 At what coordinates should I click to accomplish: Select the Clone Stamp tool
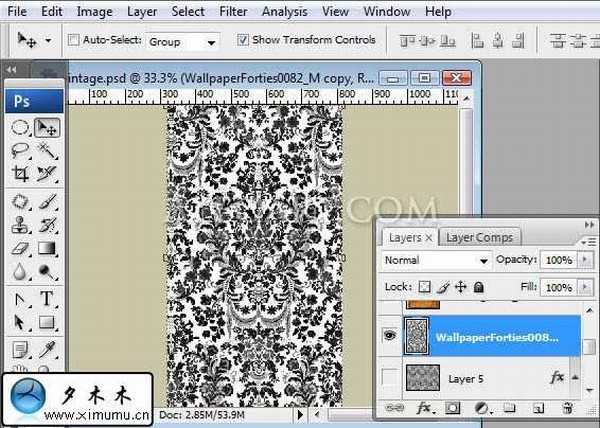point(20,225)
